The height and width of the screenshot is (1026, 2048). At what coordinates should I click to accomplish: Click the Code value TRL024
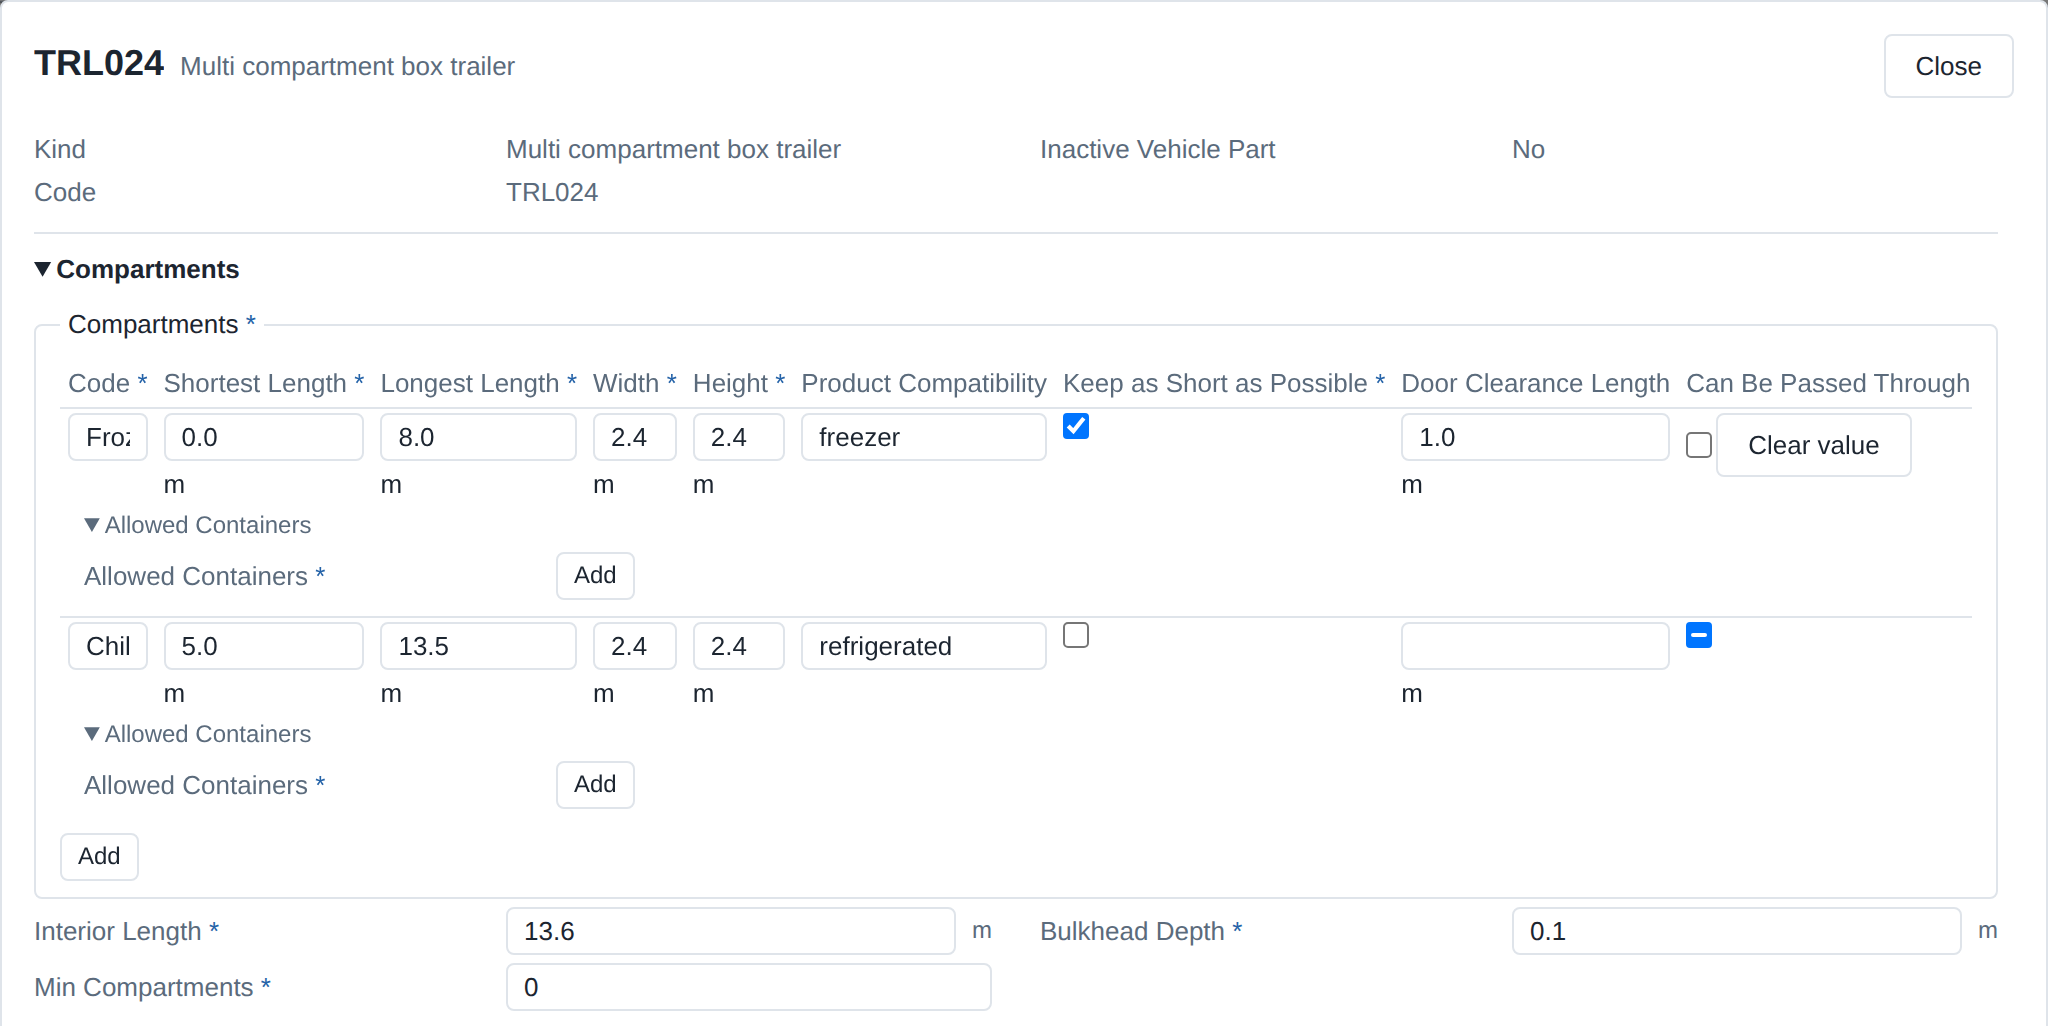552,192
